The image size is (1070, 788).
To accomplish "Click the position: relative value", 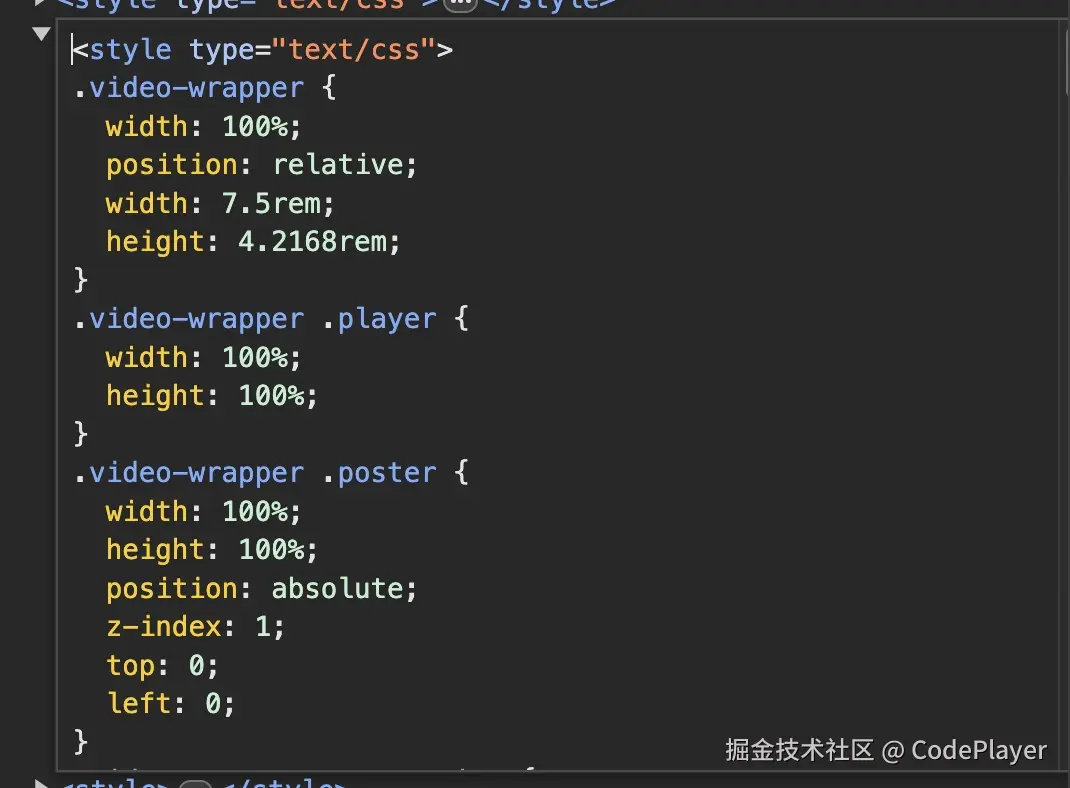I will pos(338,164).
